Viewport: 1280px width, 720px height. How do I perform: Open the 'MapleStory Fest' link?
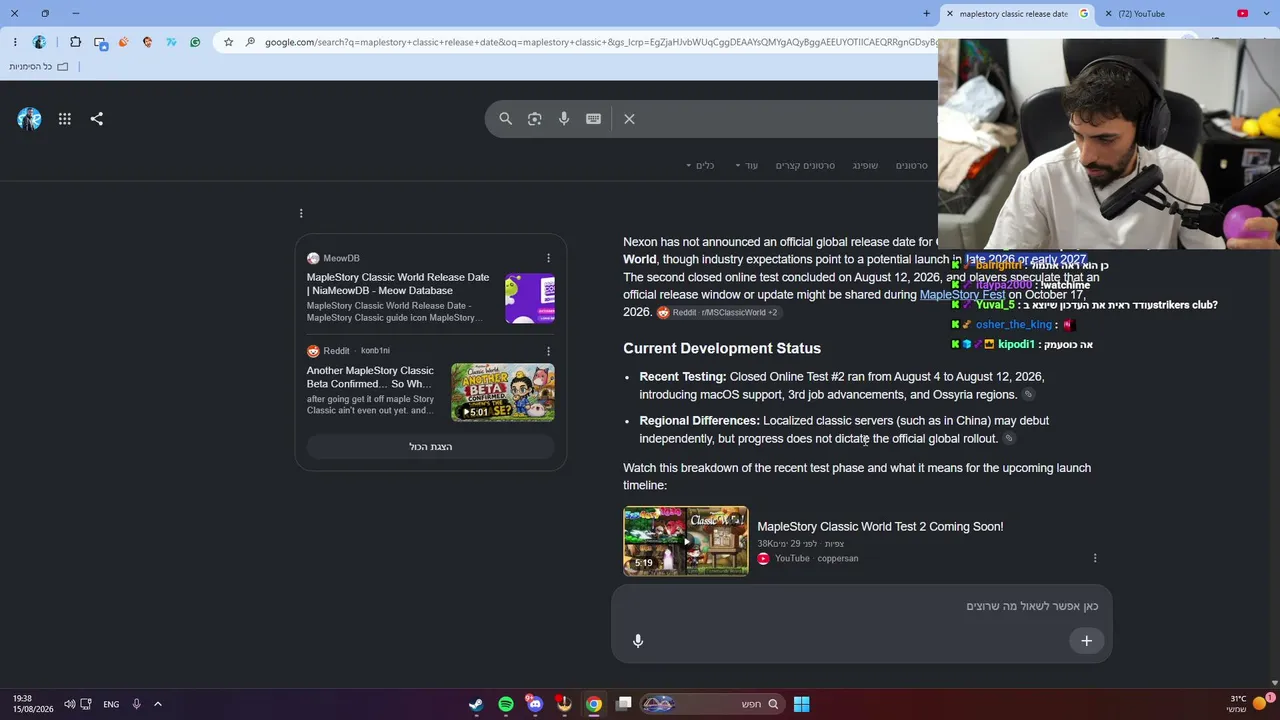point(962,295)
